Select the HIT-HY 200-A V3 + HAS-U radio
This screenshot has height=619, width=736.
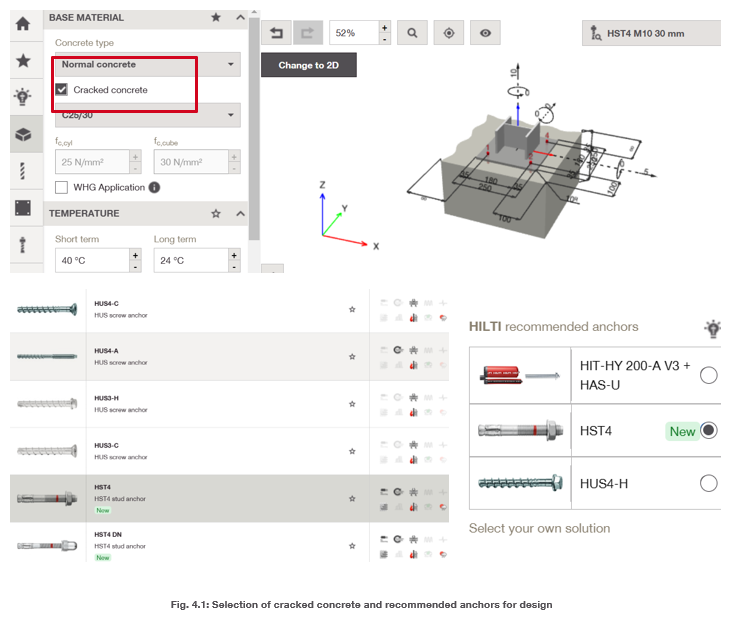708,375
